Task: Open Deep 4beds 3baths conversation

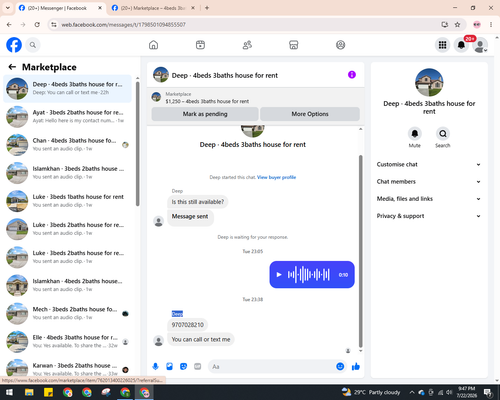Action: click(67, 89)
